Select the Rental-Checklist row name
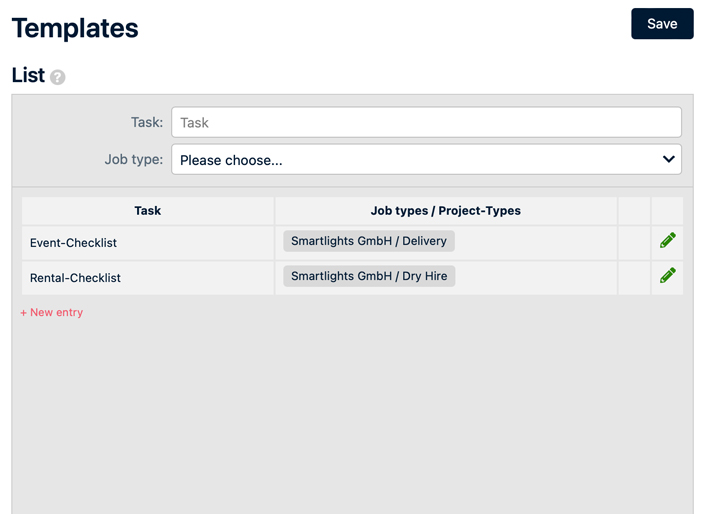The image size is (704, 514). (75, 278)
